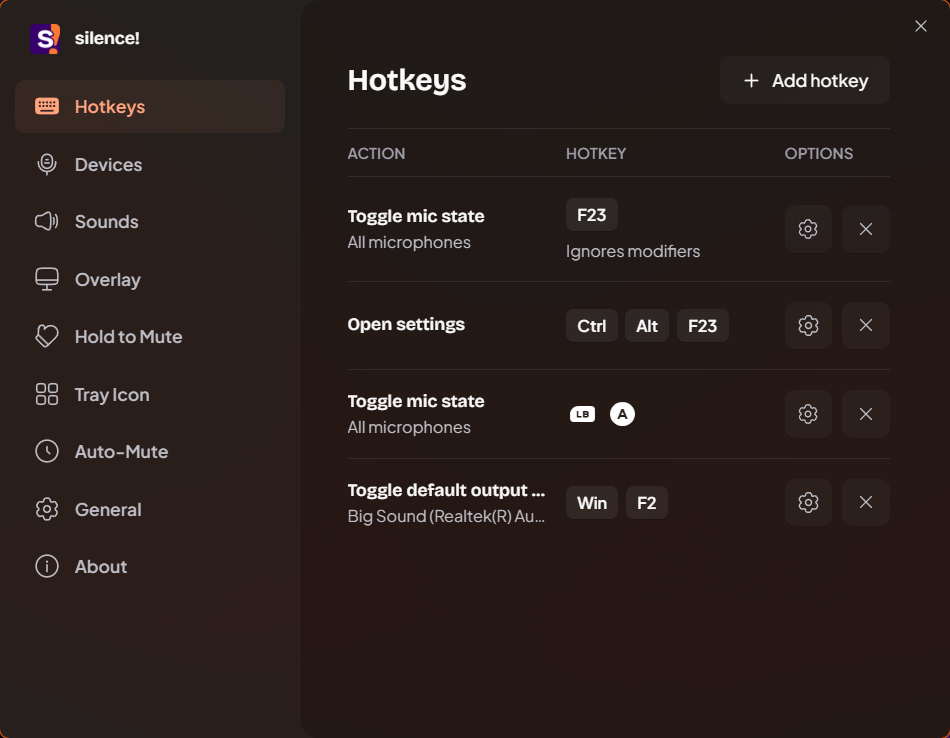The width and height of the screenshot is (950, 738).
Task: Add a new hotkey
Action: click(805, 80)
